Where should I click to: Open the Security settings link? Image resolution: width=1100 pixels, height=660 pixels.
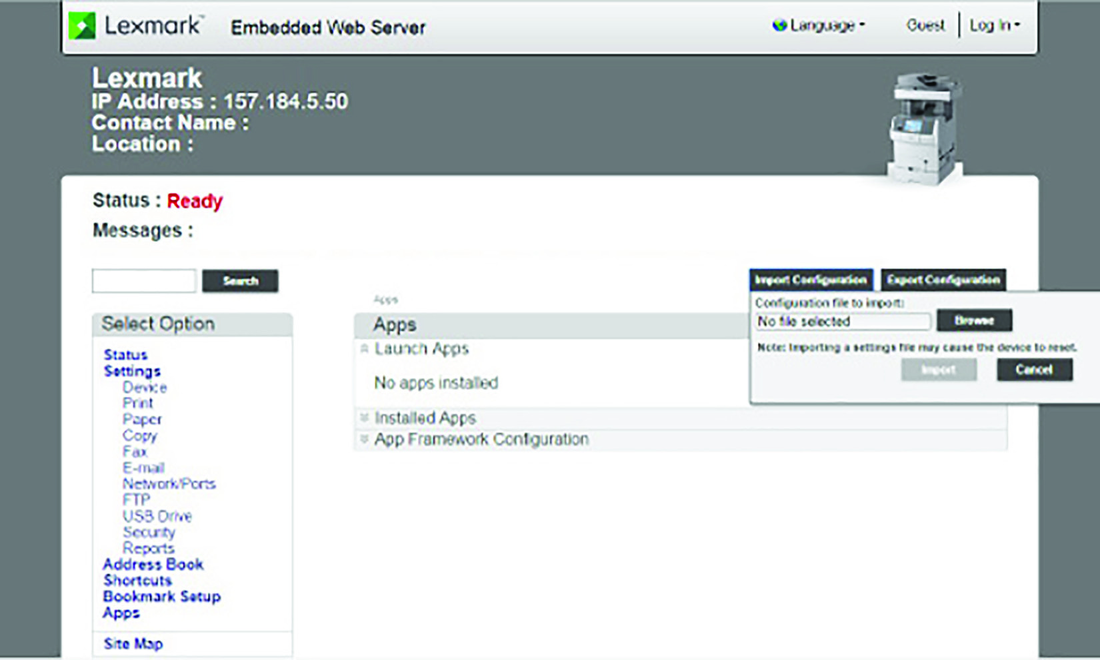coord(149,532)
